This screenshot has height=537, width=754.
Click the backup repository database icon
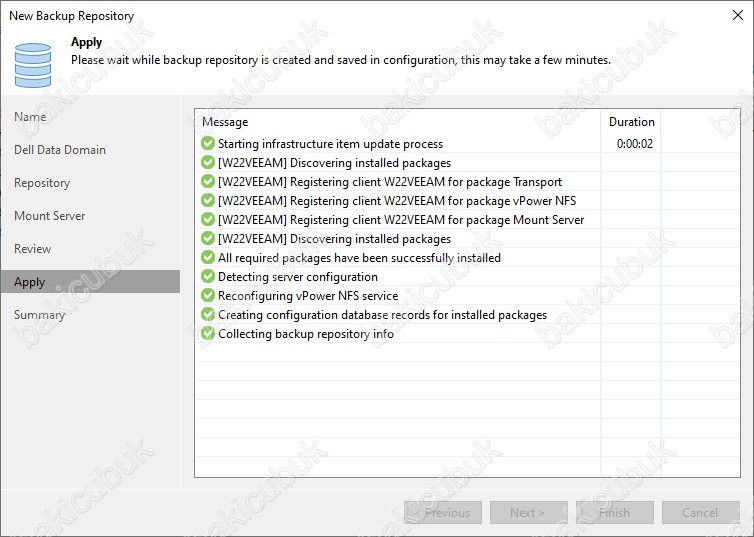tap(33, 65)
